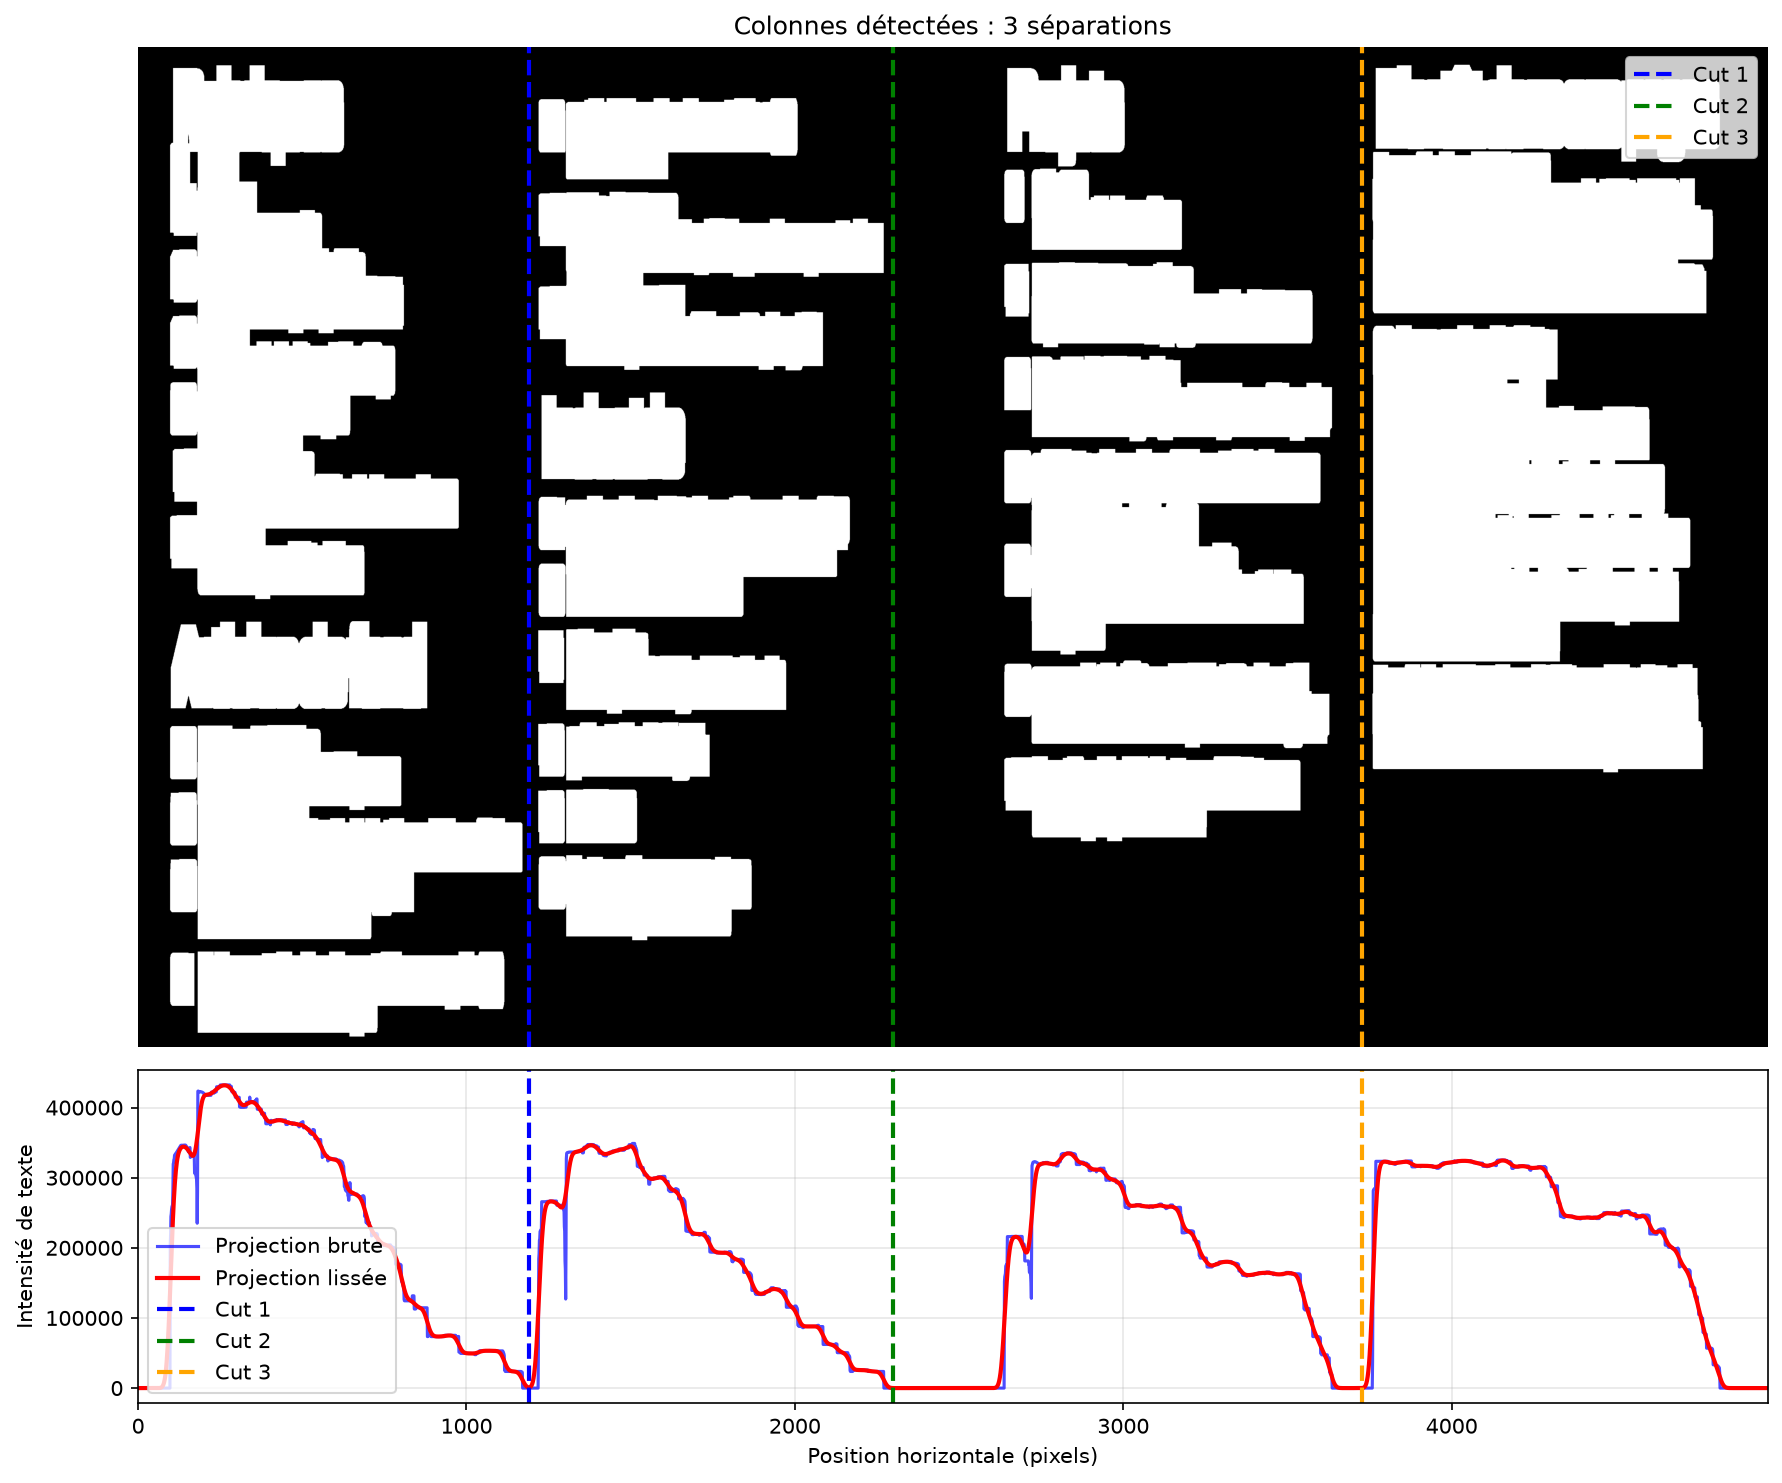Click the y-axis tick label "200000"
Viewport: 1782px width, 1483px height.
(85, 1248)
